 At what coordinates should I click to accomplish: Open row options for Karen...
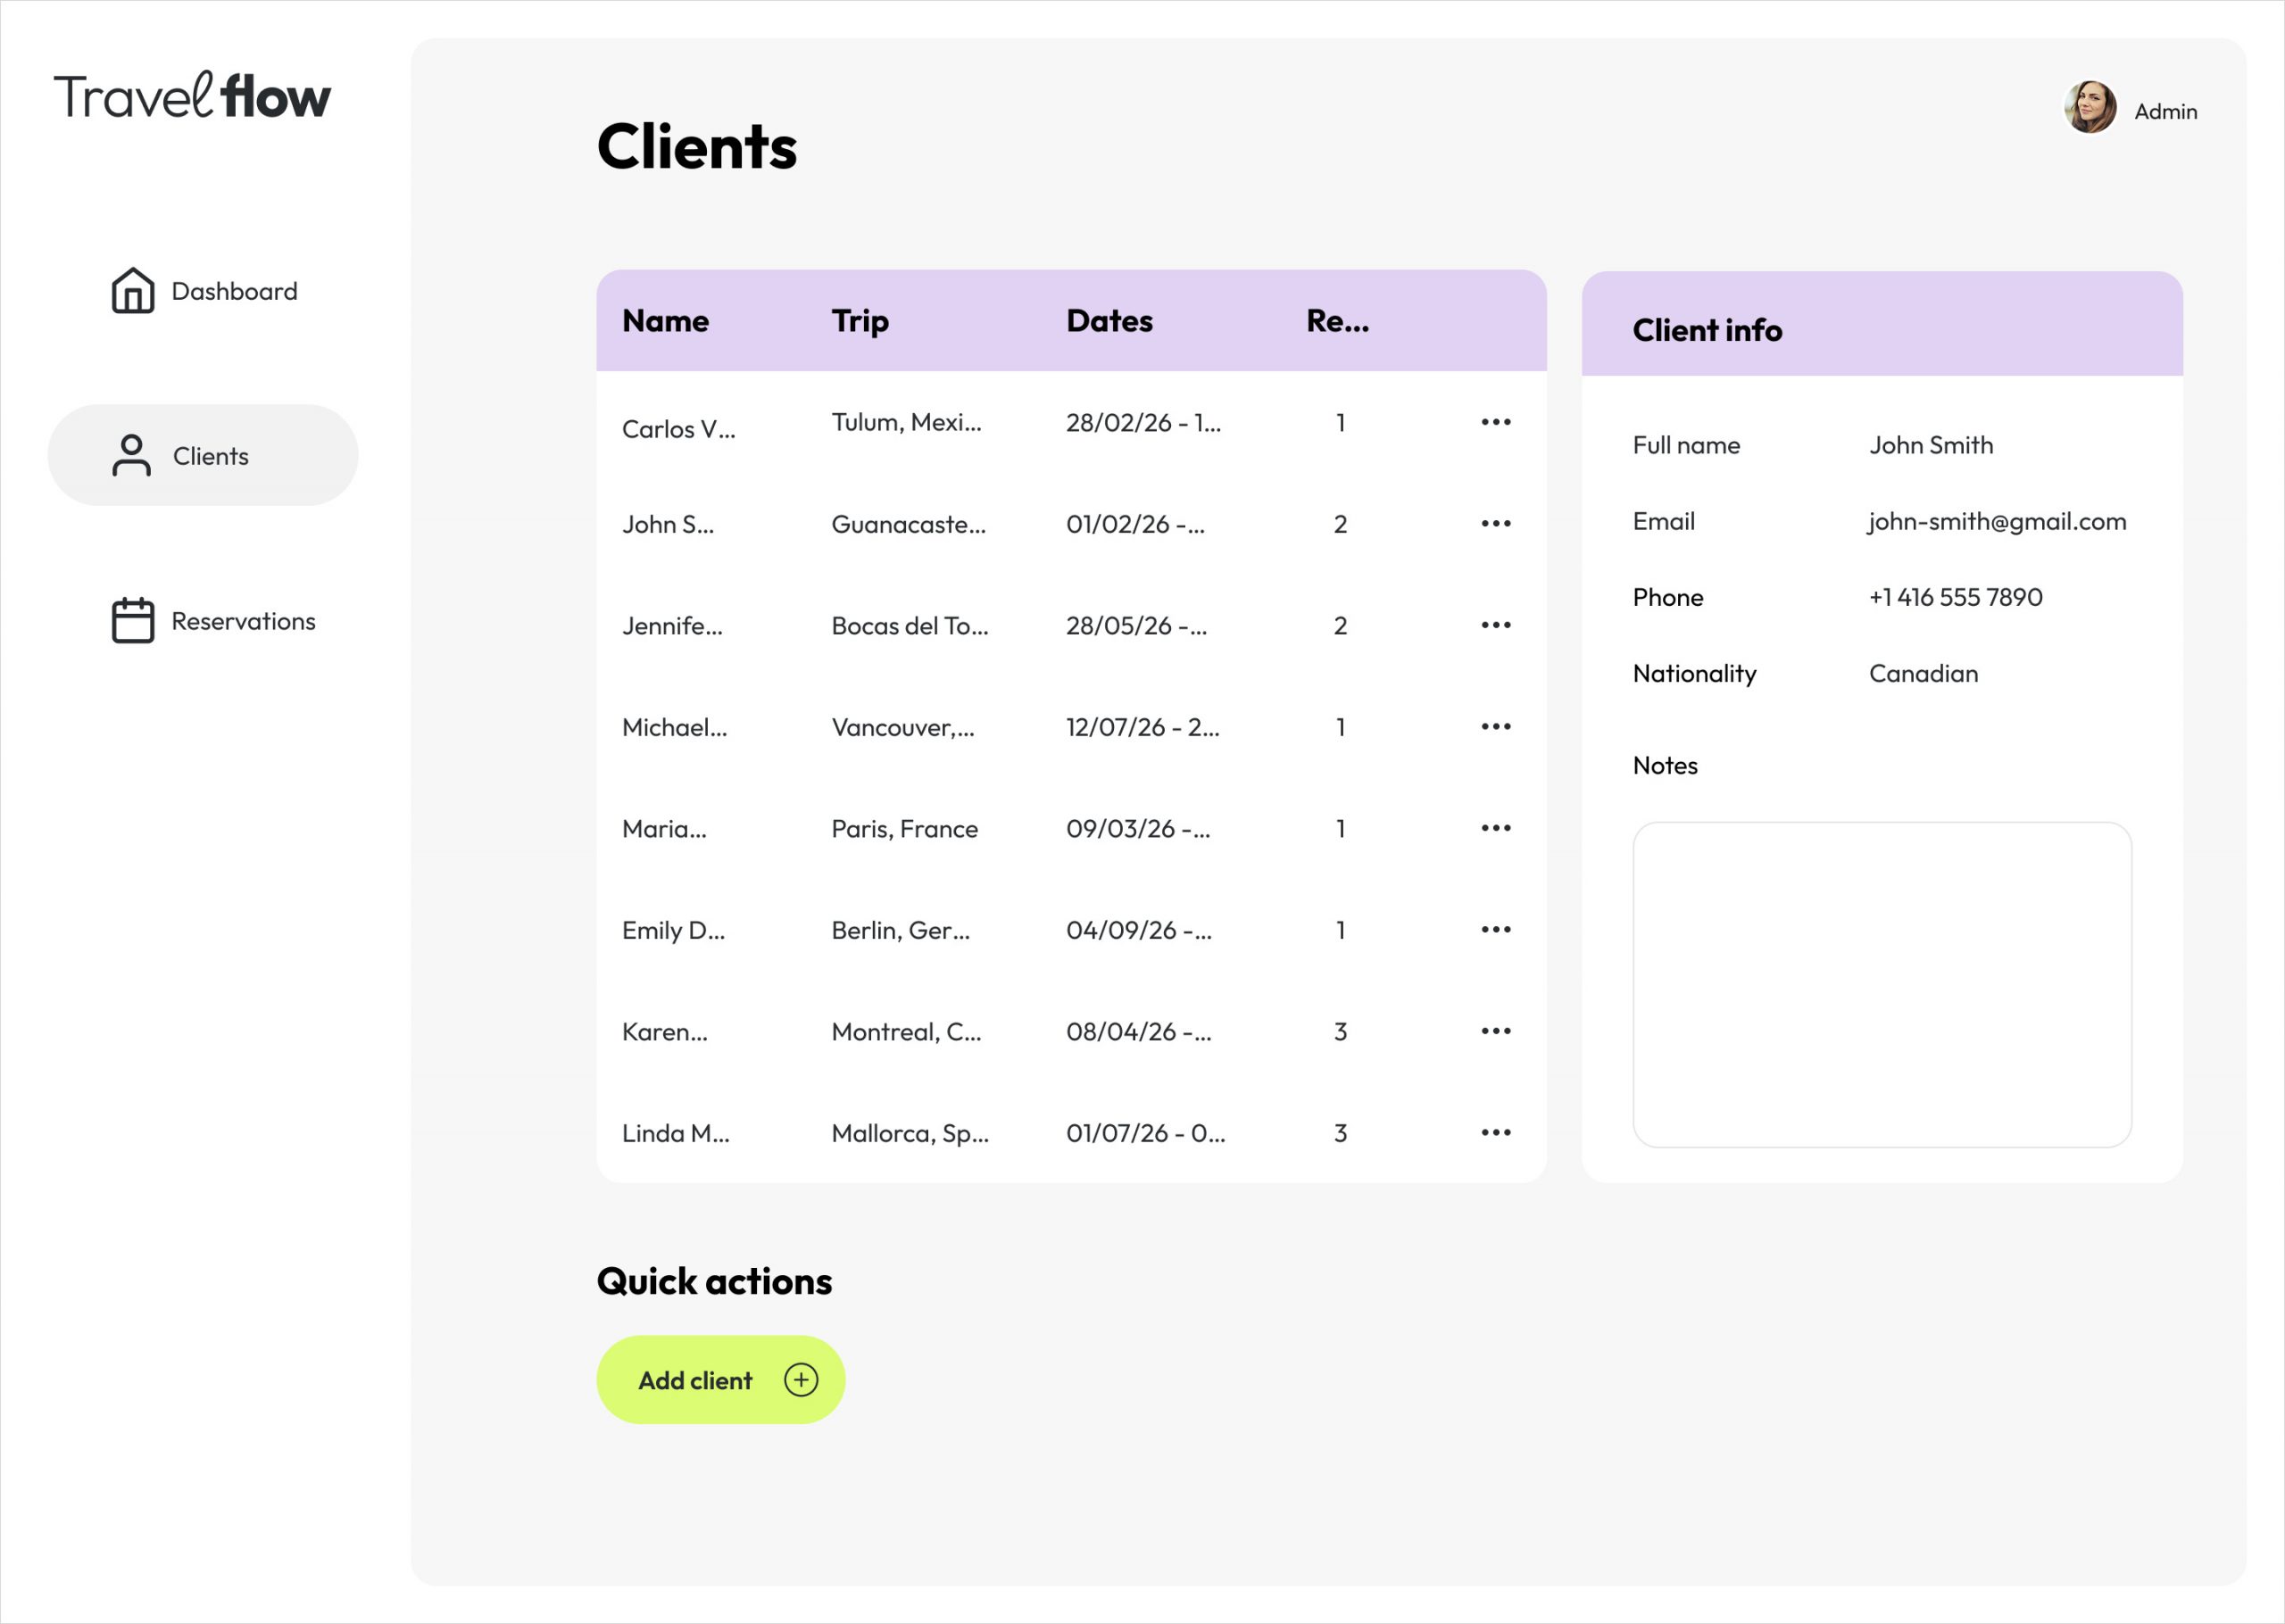pyautogui.click(x=1495, y=1031)
